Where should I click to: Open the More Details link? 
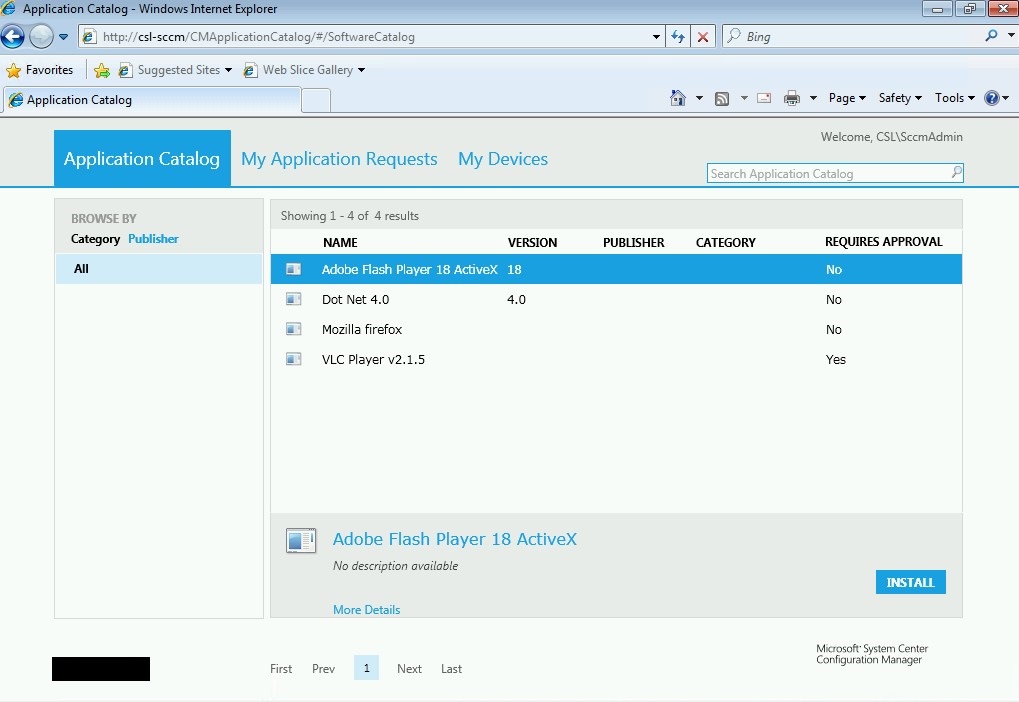[366, 610]
